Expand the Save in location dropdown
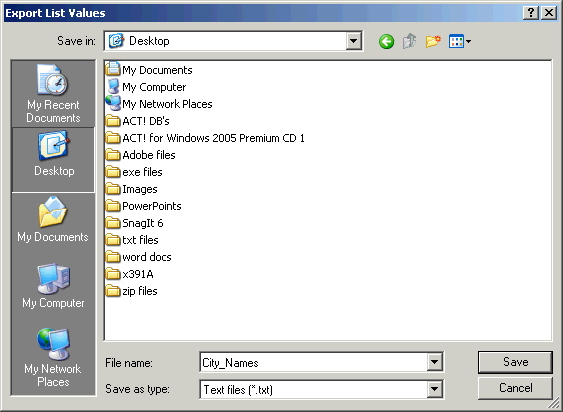 (353, 41)
